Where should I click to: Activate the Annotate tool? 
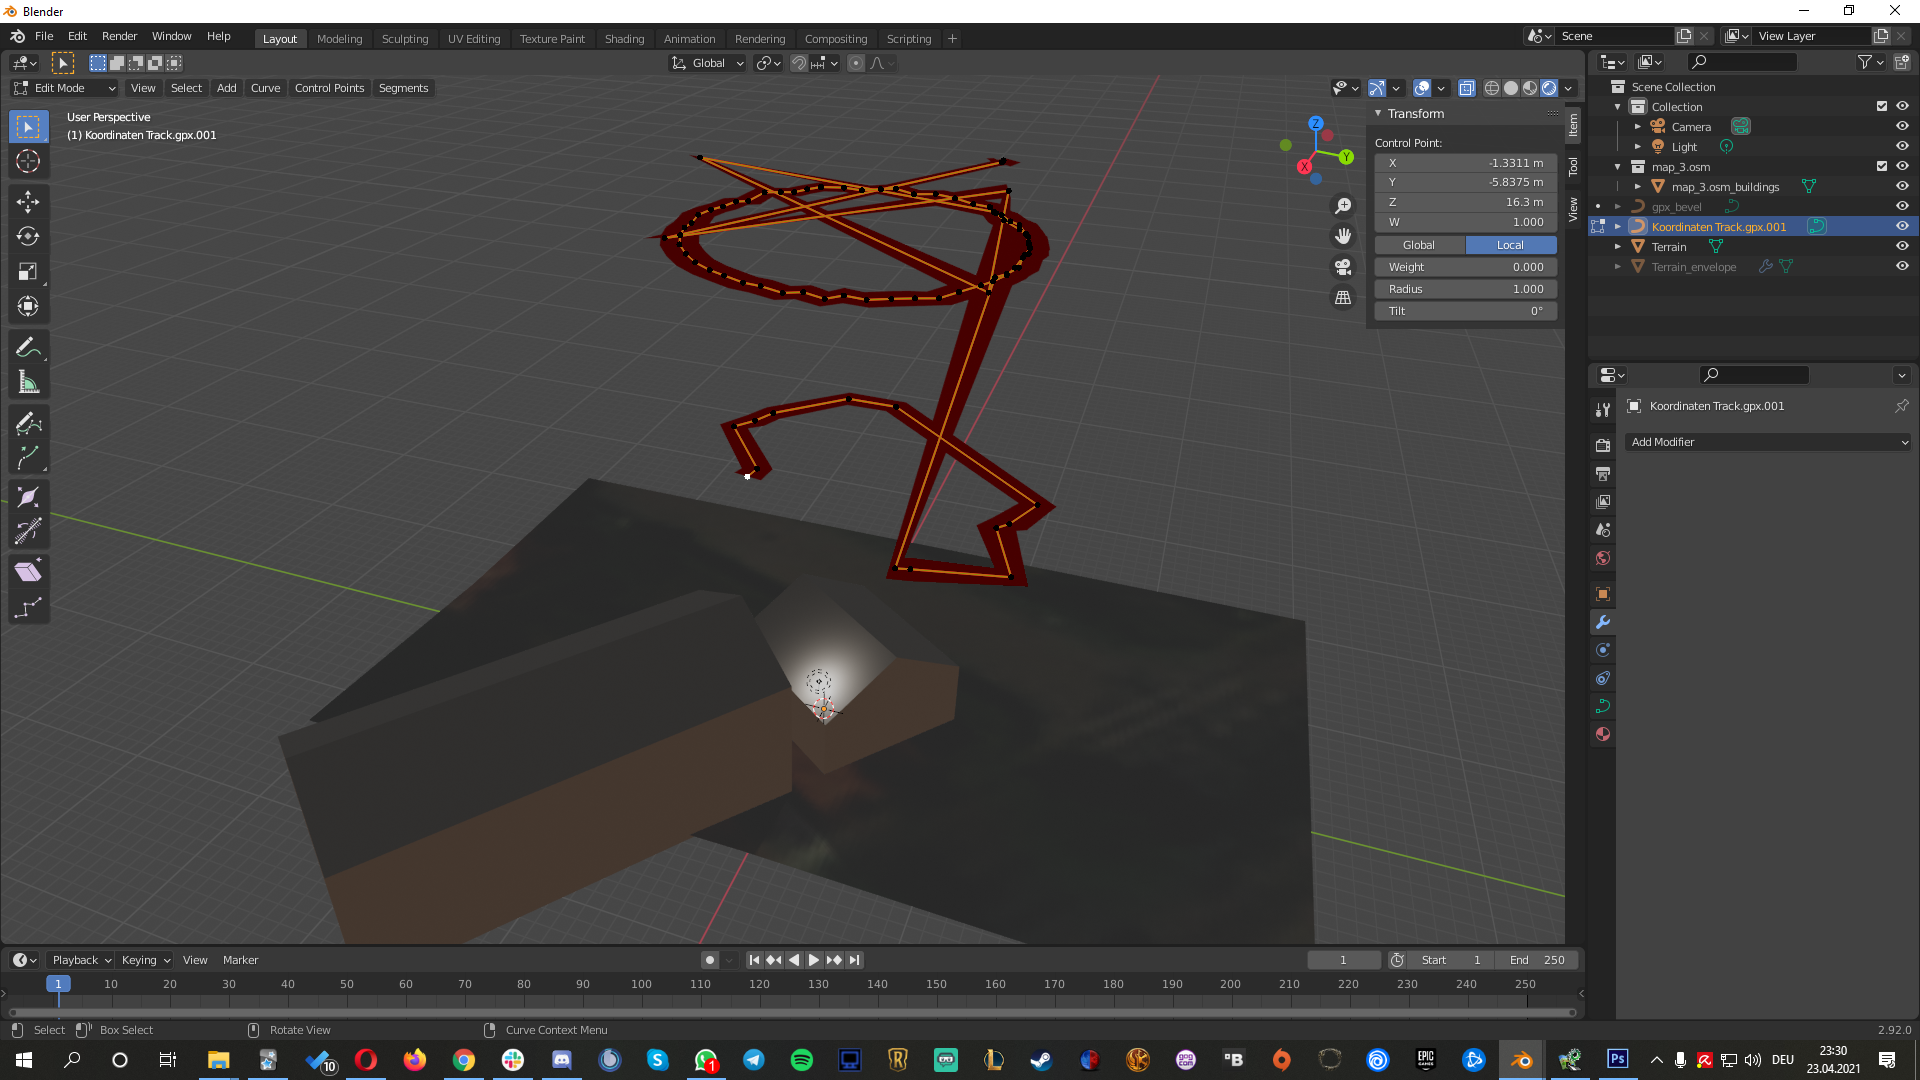click(28, 347)
